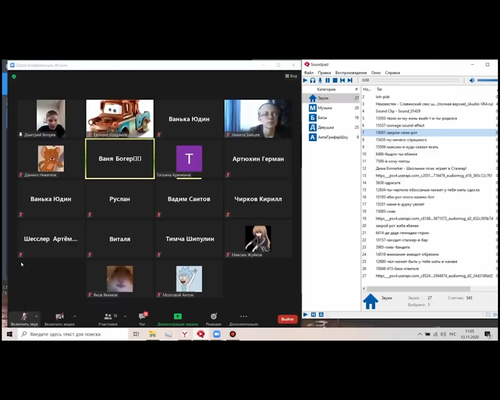500x400 pixels.
Task: Open File Explorer from the taskbar
Action: (x=152, y=334)
